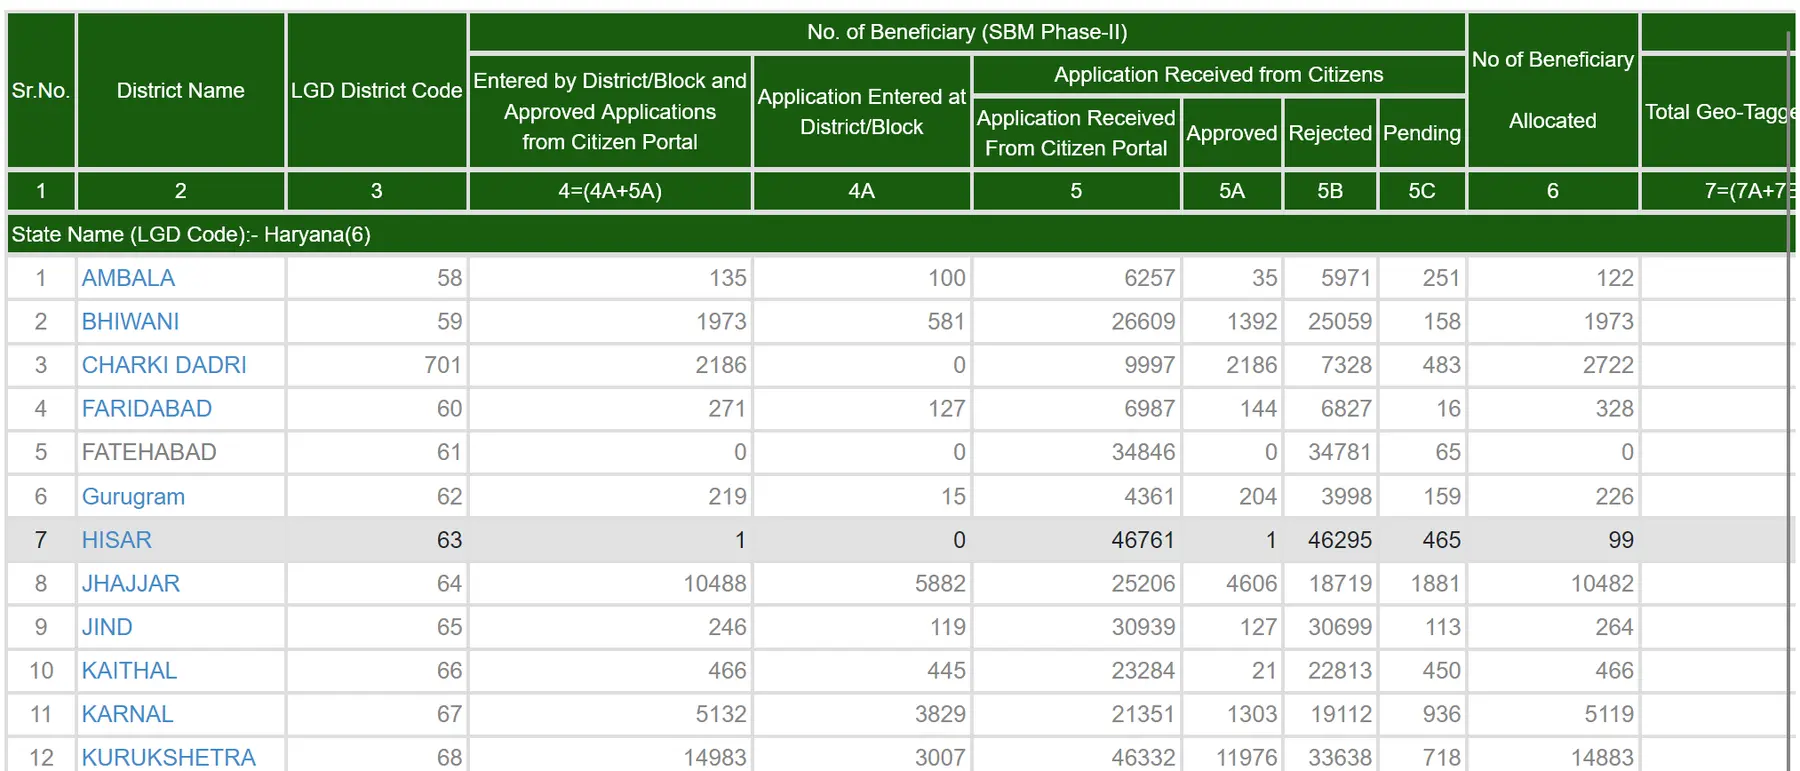Image resolution: width=1800 pixels, height=771 pixels.
Task: Click the value 46761 in Hisar row
Action: click(1143, 540)
